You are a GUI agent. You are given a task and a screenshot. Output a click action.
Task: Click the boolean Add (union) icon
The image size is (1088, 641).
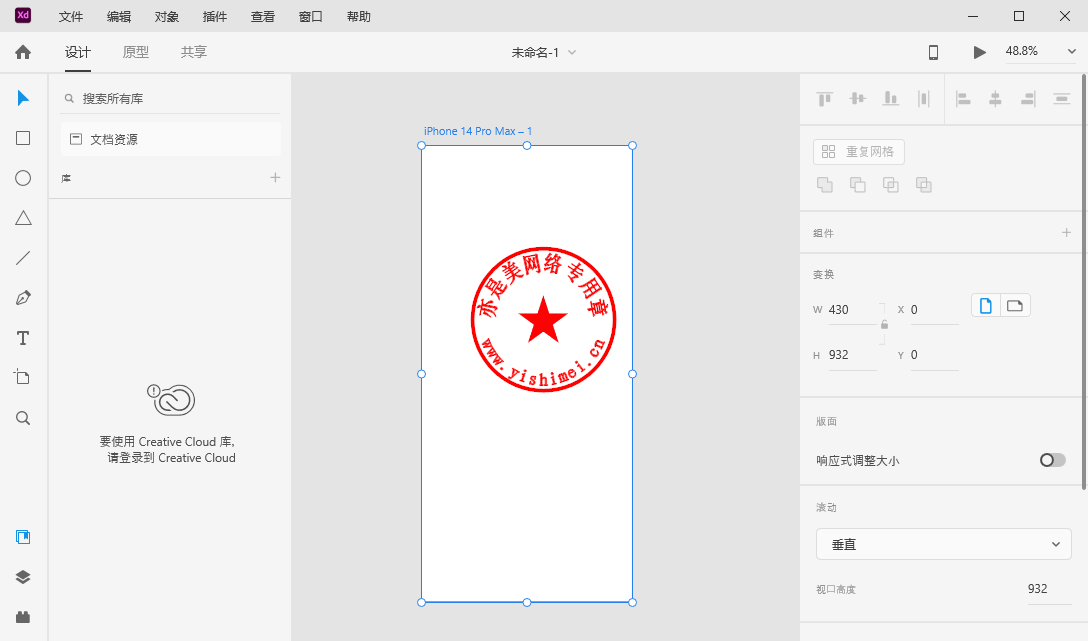(824, 185)
